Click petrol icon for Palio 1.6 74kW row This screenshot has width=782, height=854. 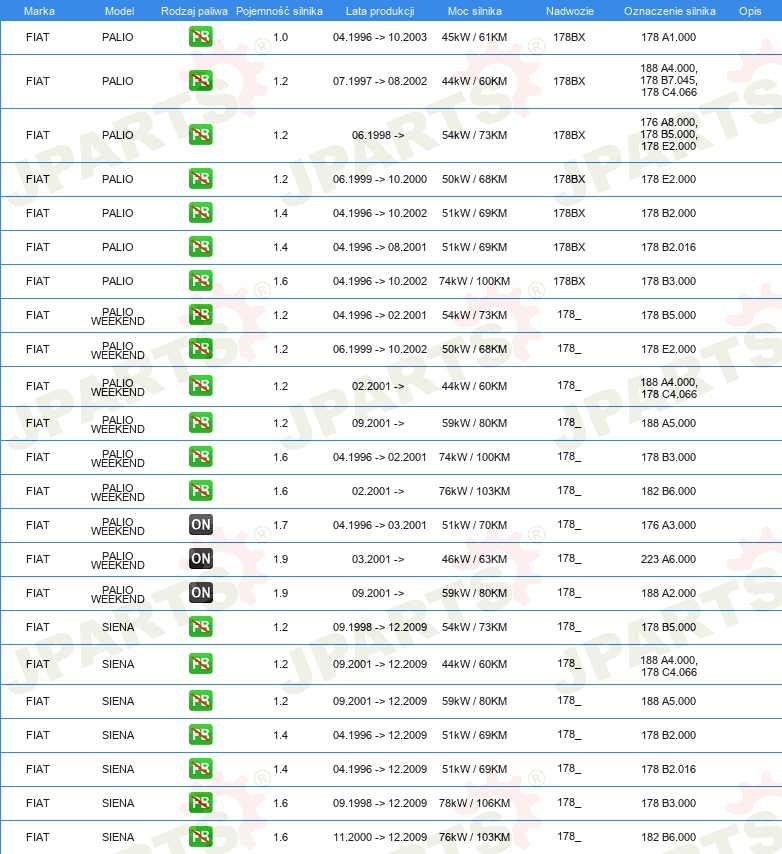click(x=200, y=280)
